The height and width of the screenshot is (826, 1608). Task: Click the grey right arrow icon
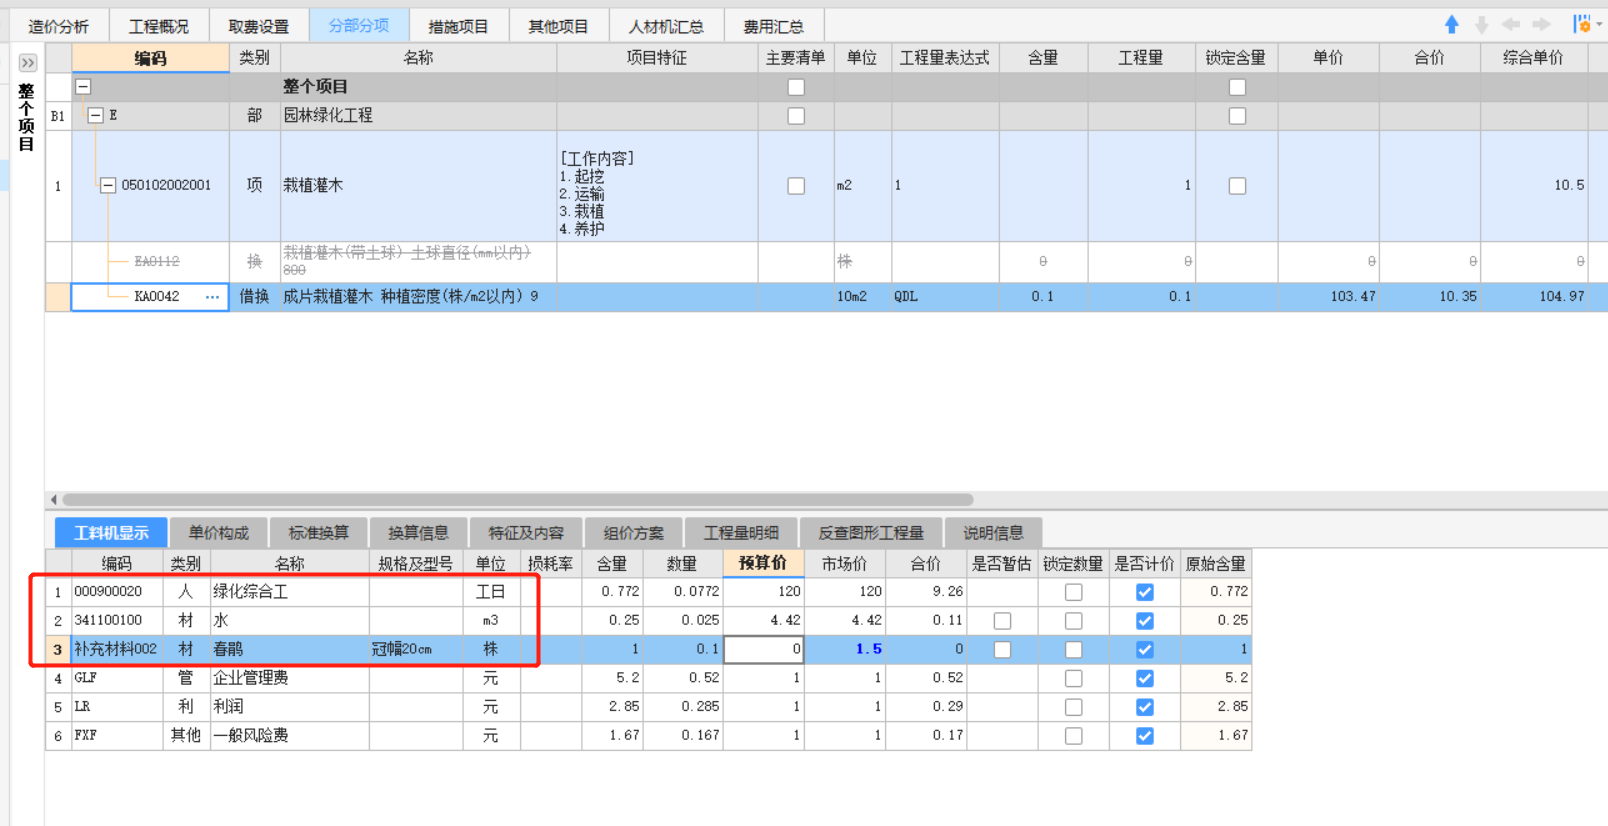tap(1541, 24)
